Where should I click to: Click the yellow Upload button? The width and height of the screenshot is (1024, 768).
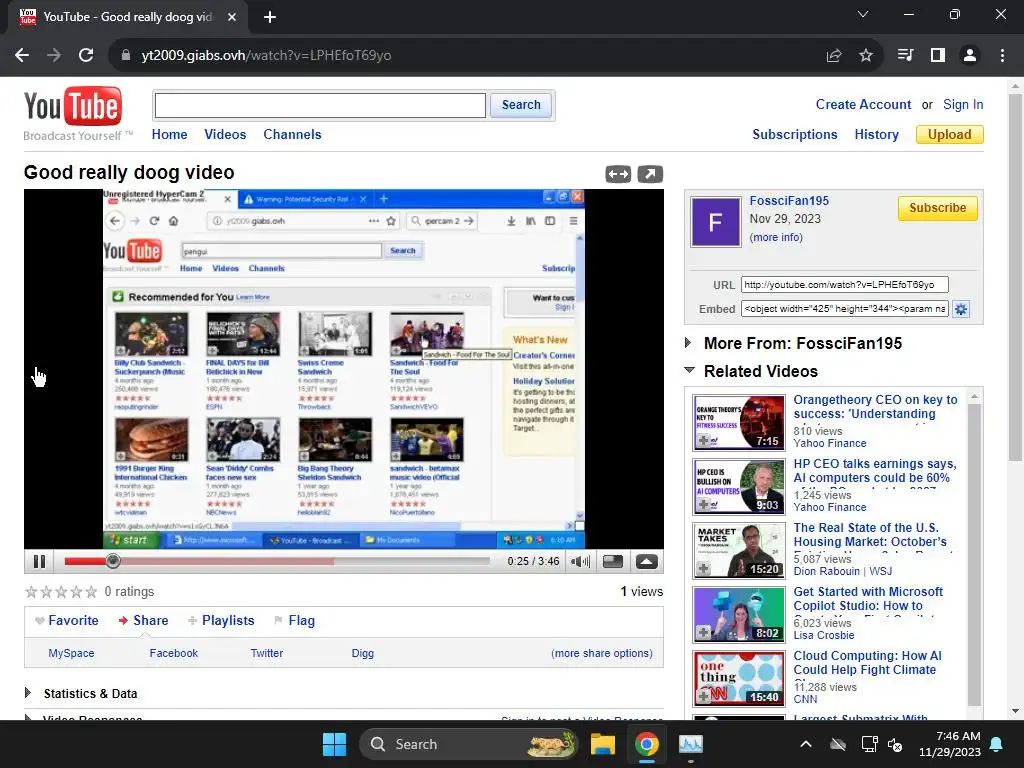coord(950,135)
